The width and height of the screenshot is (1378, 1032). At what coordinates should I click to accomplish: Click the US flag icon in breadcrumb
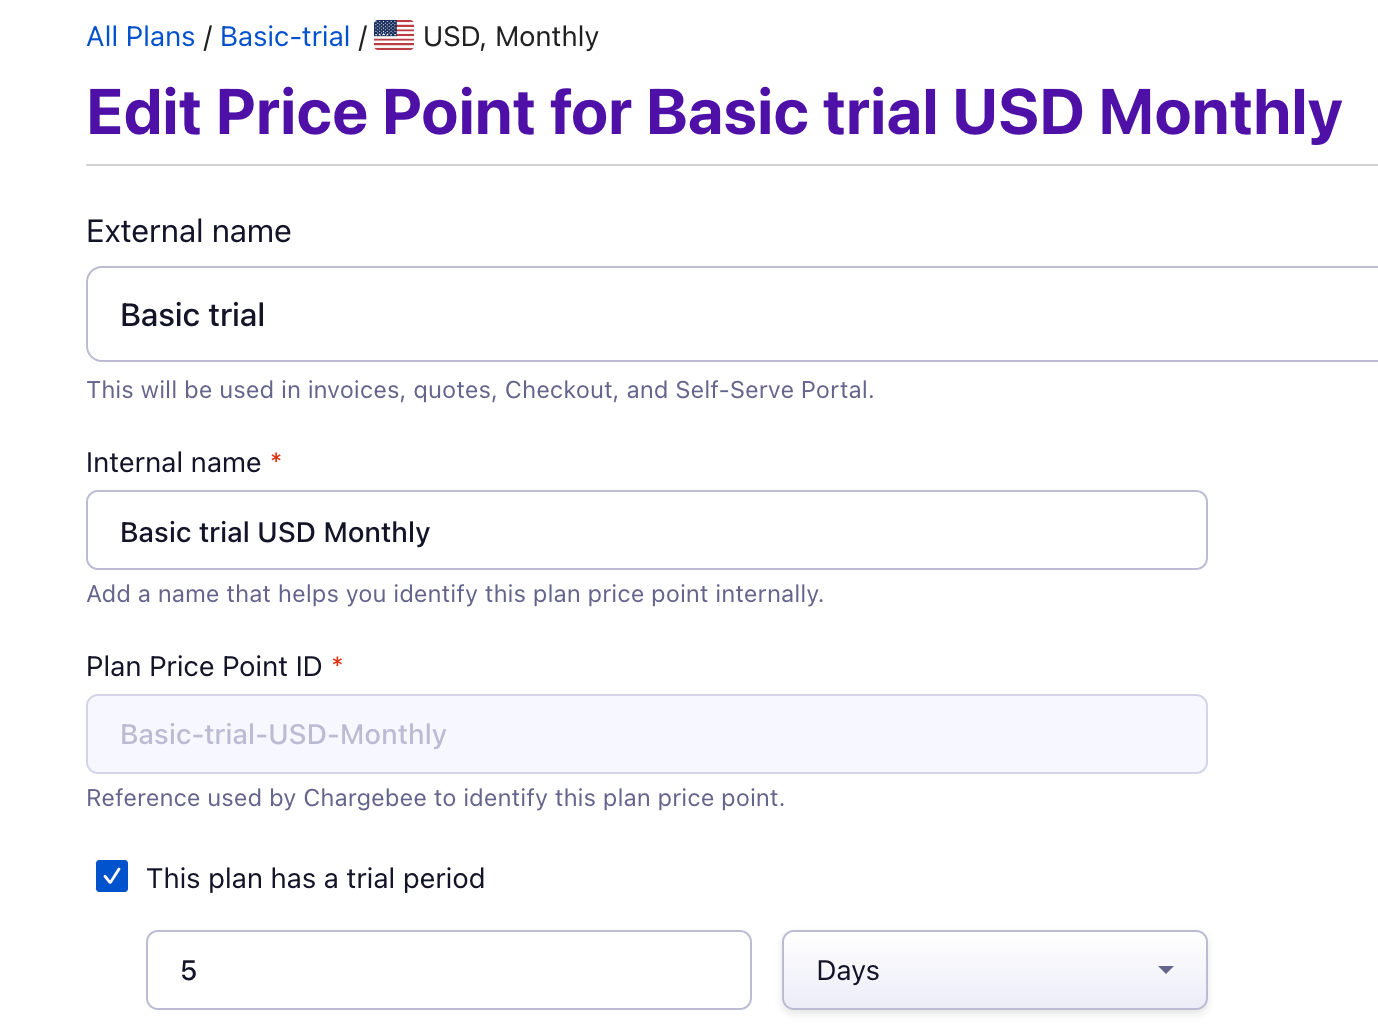394,35
